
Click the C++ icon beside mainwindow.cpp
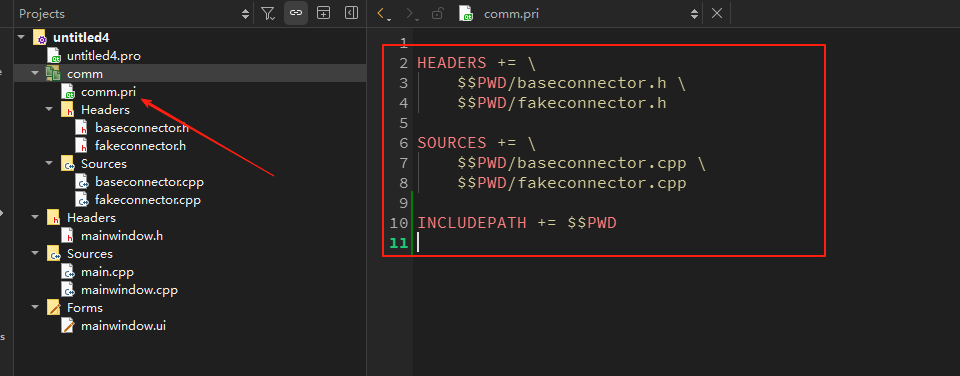(68, 290)
